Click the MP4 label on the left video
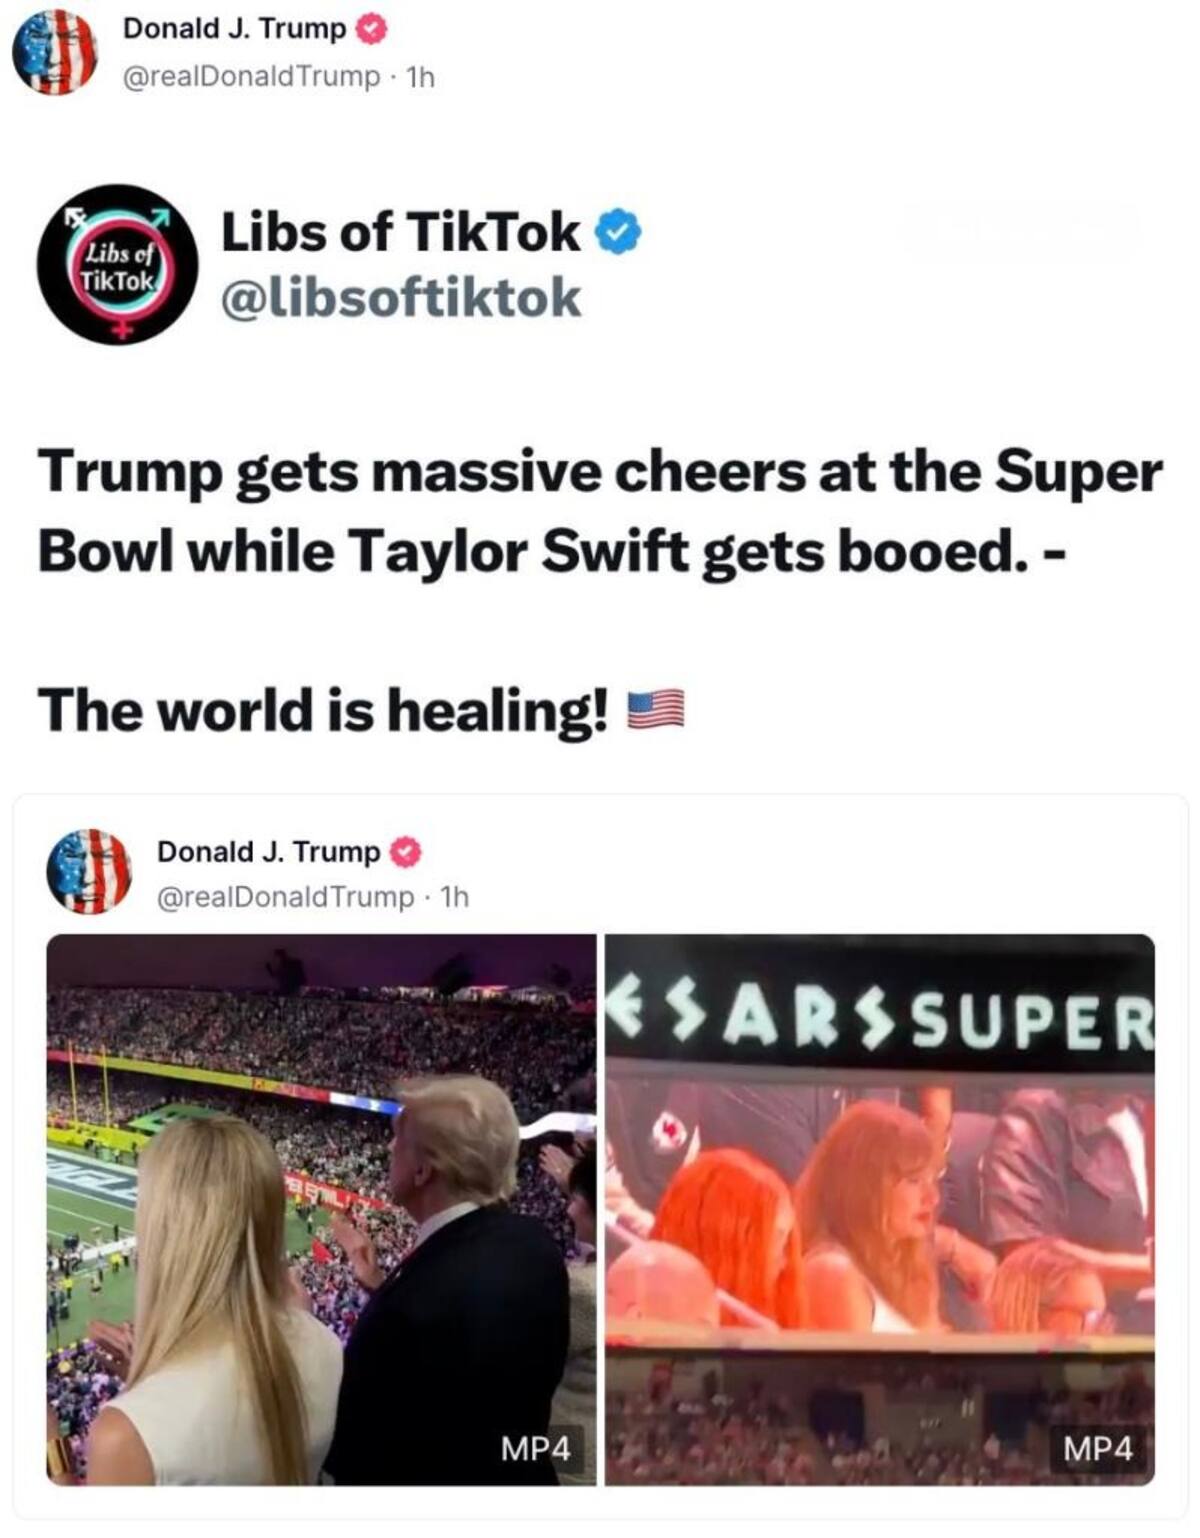The width and height of the screenshot is (1200, 1538). (535, 1447)
